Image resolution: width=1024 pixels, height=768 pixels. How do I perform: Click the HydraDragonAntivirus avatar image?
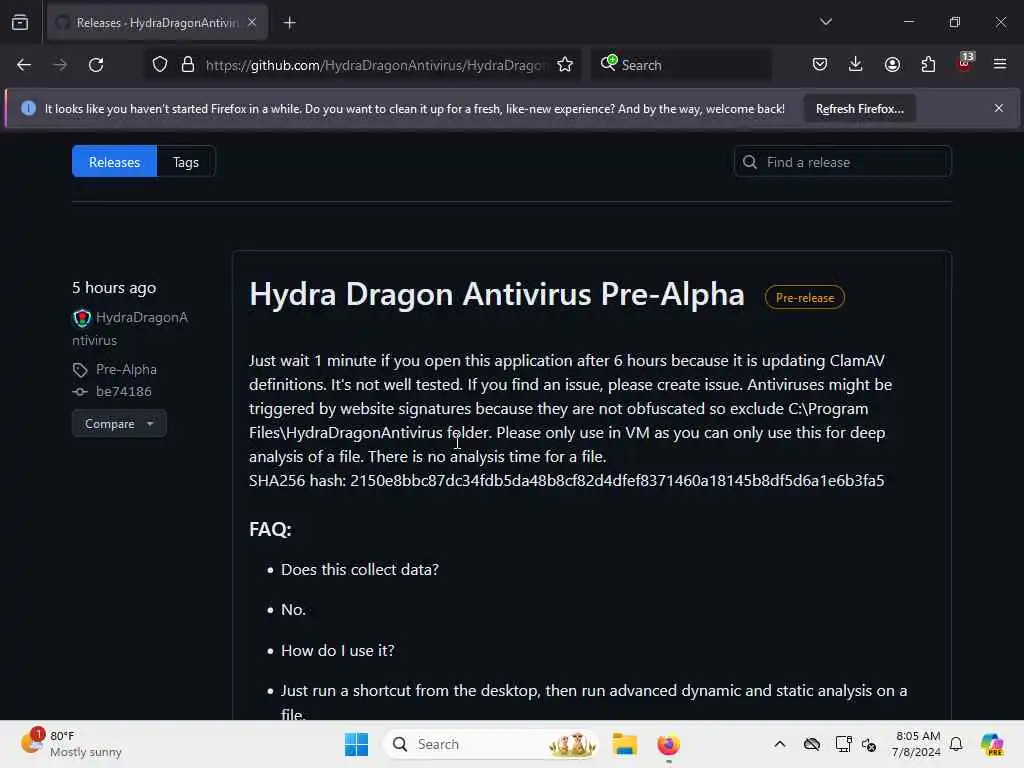pos(82,318)
